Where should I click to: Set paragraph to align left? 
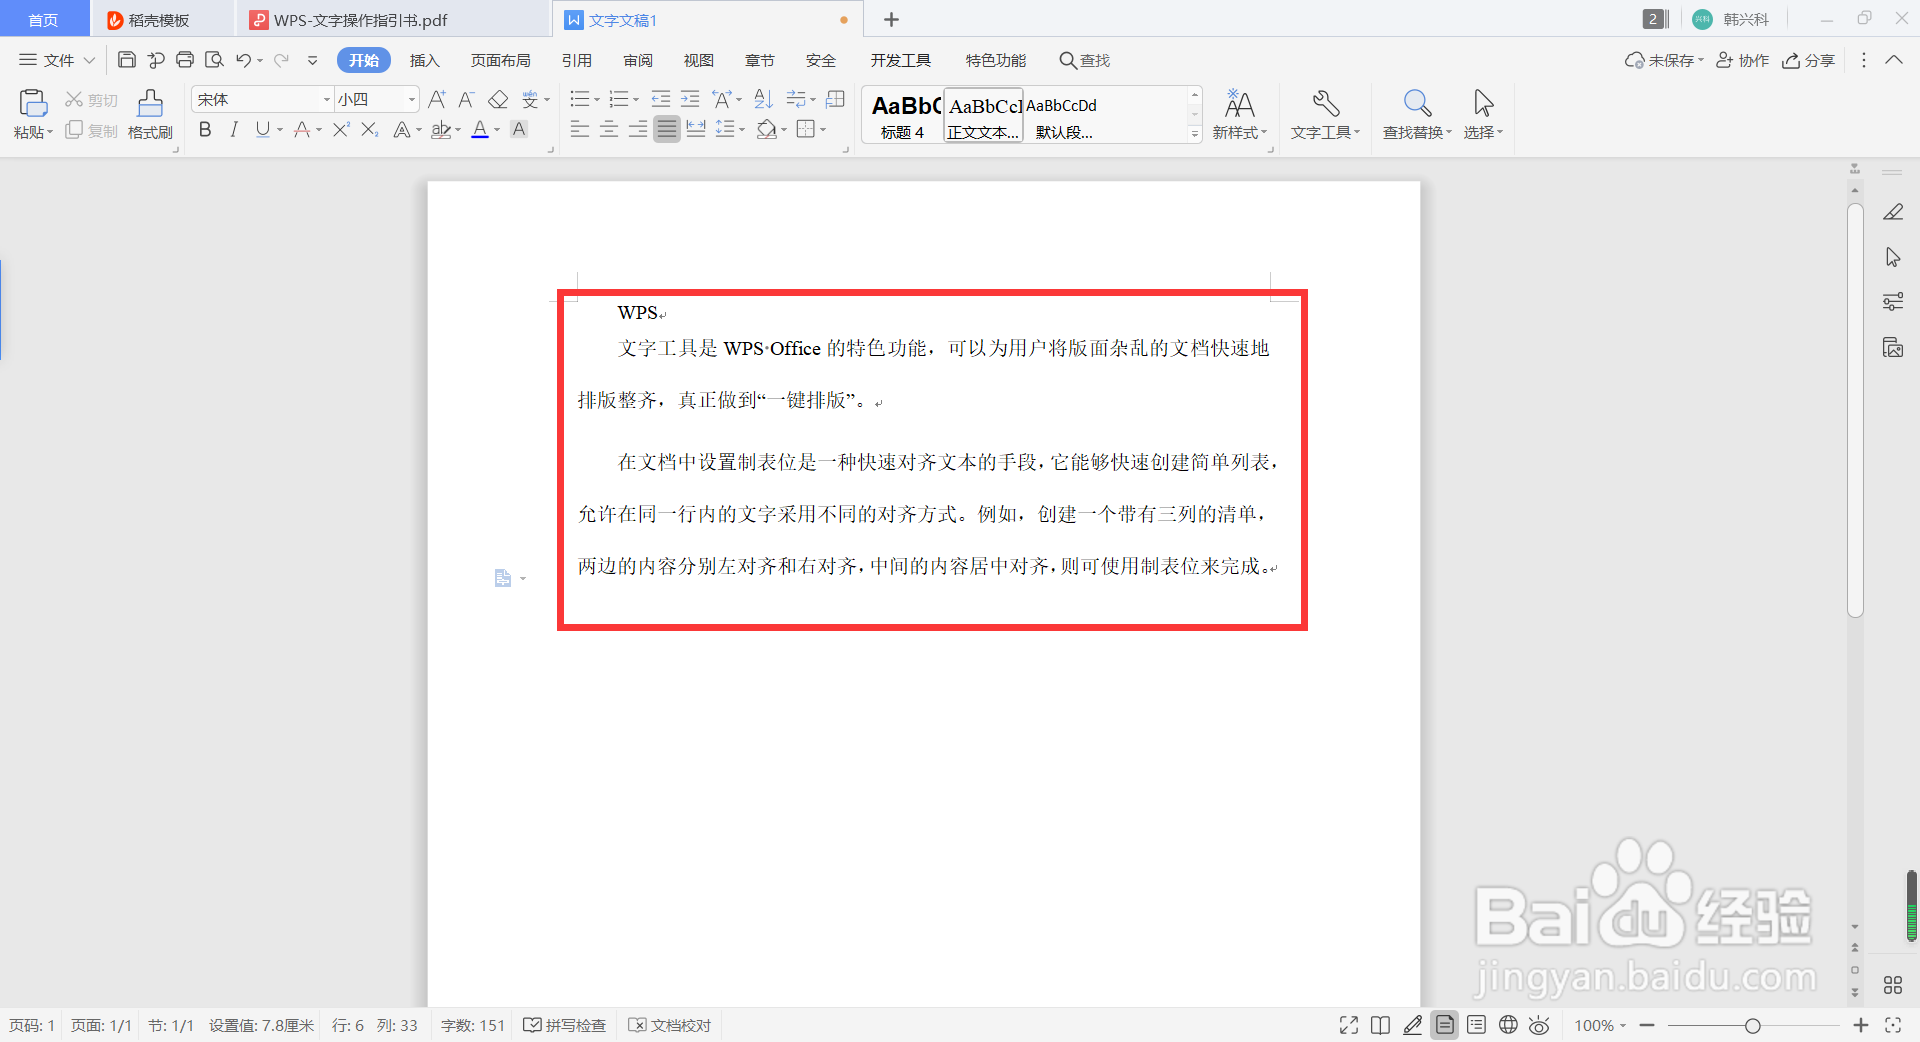pos(580,129)
